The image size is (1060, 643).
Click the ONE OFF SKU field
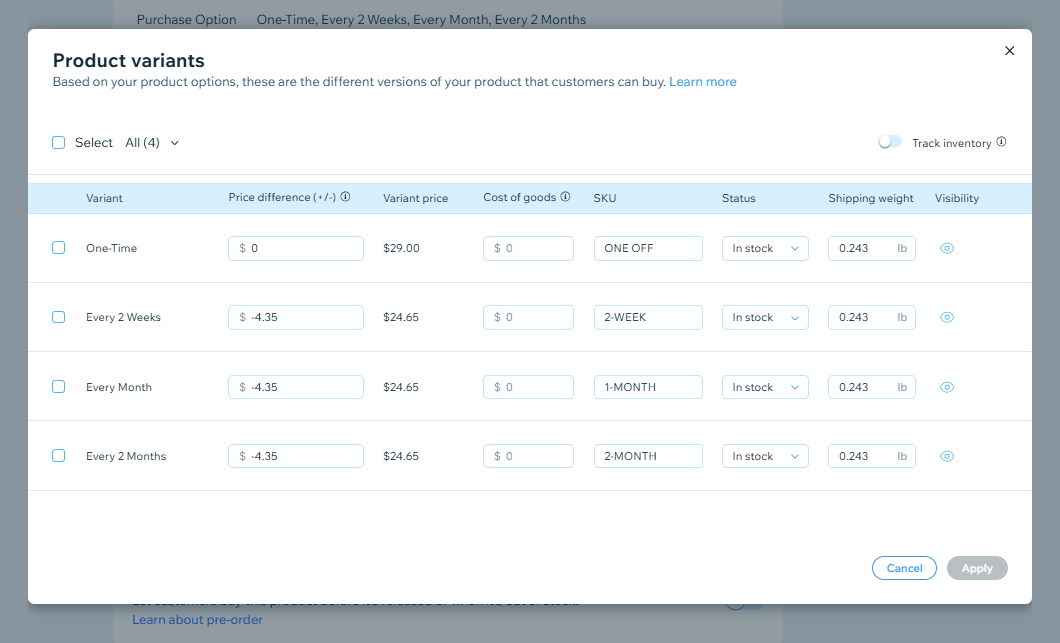[x=648, y=248]
